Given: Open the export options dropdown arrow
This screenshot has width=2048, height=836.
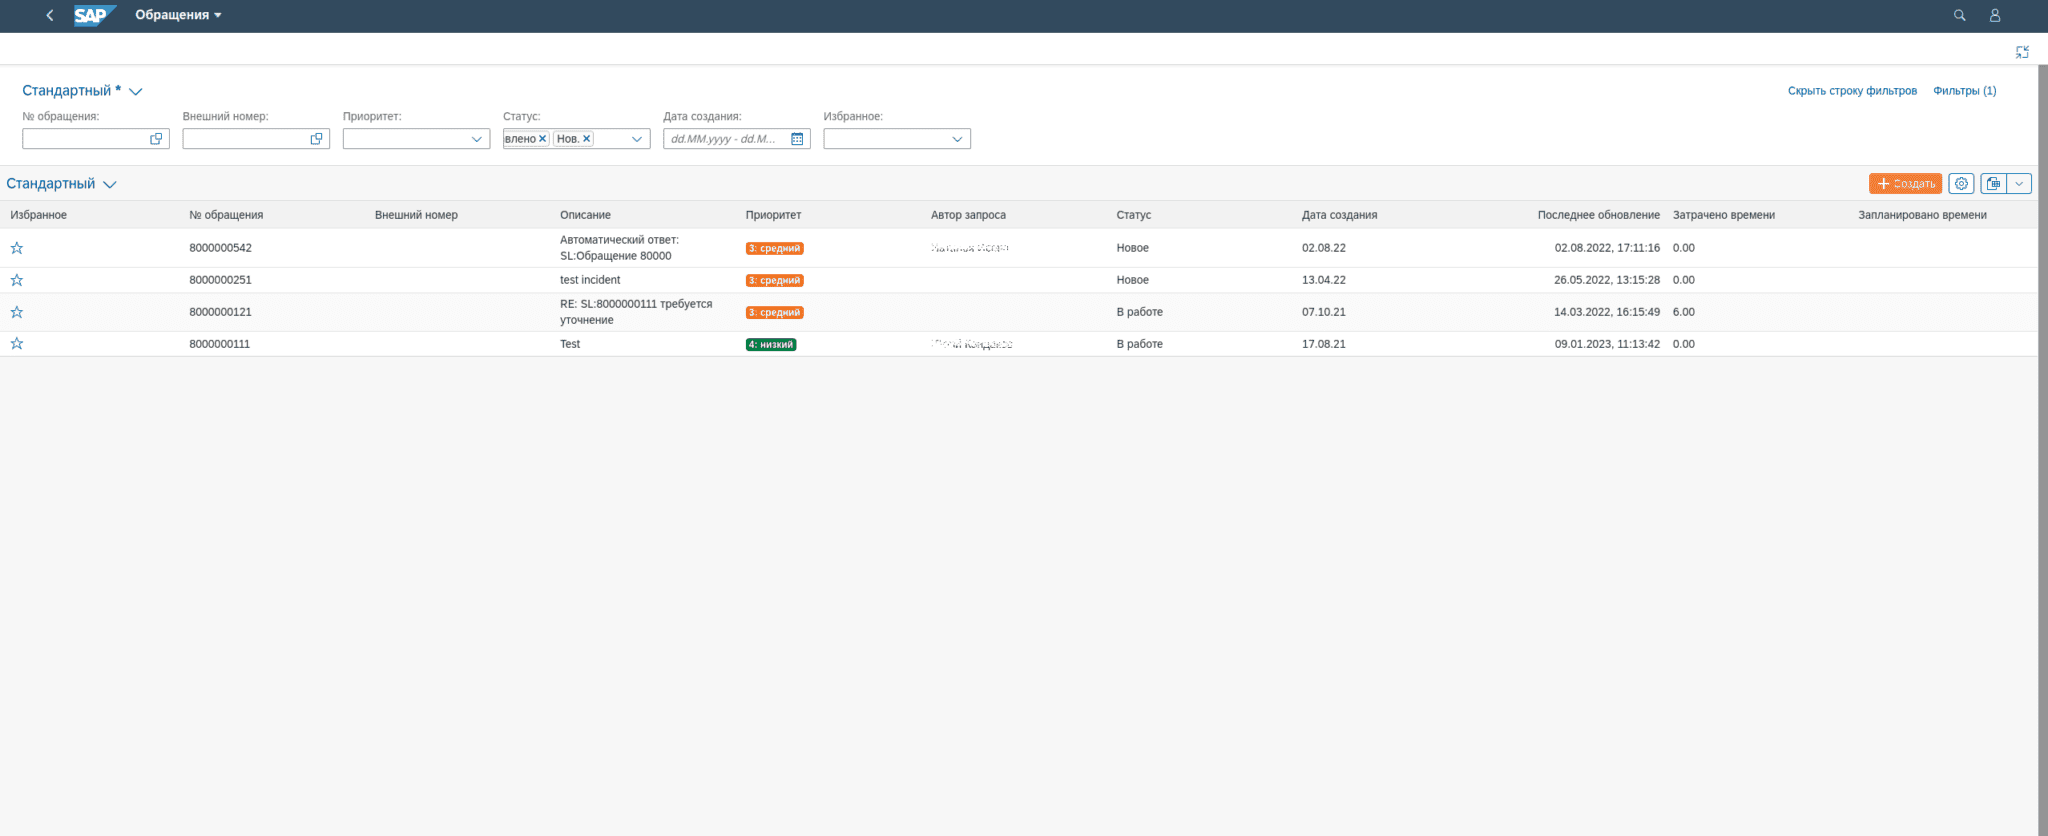Looking at the screenshot, I should (x=2019, y=184).
